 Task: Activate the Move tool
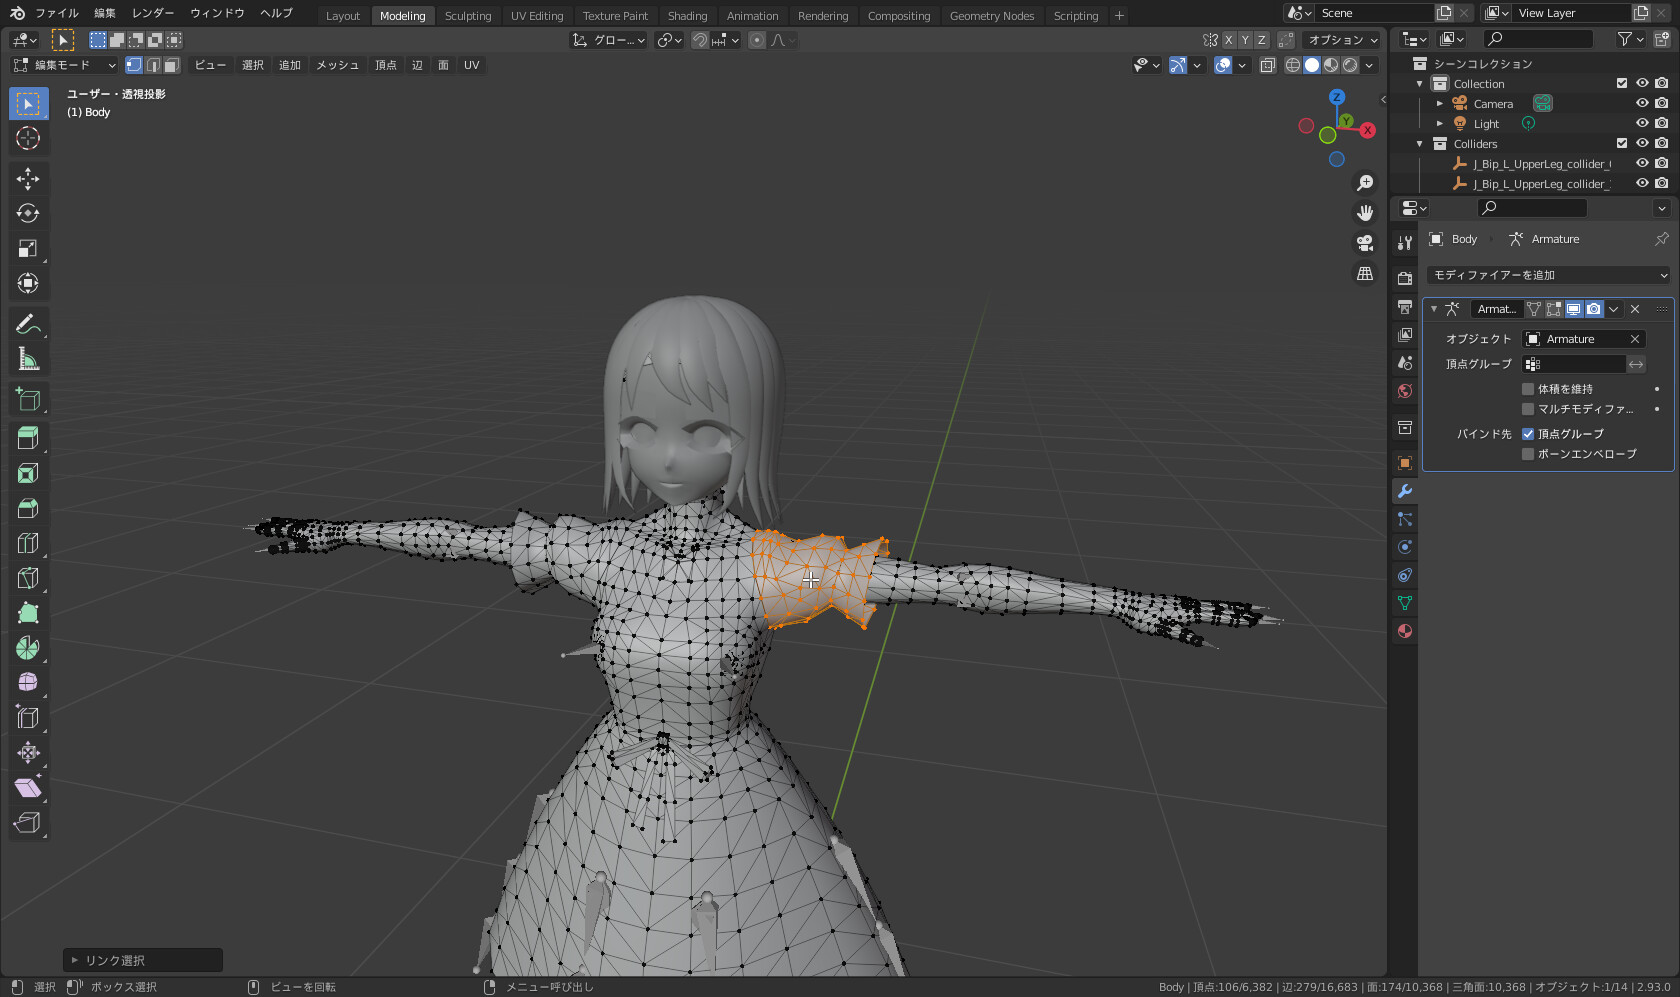pos(28,178)
